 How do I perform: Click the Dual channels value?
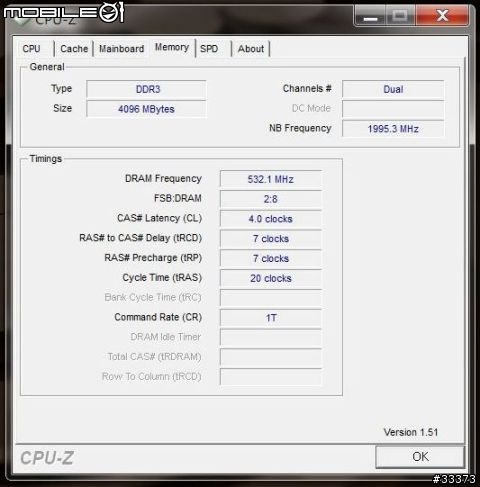point(393,89)
